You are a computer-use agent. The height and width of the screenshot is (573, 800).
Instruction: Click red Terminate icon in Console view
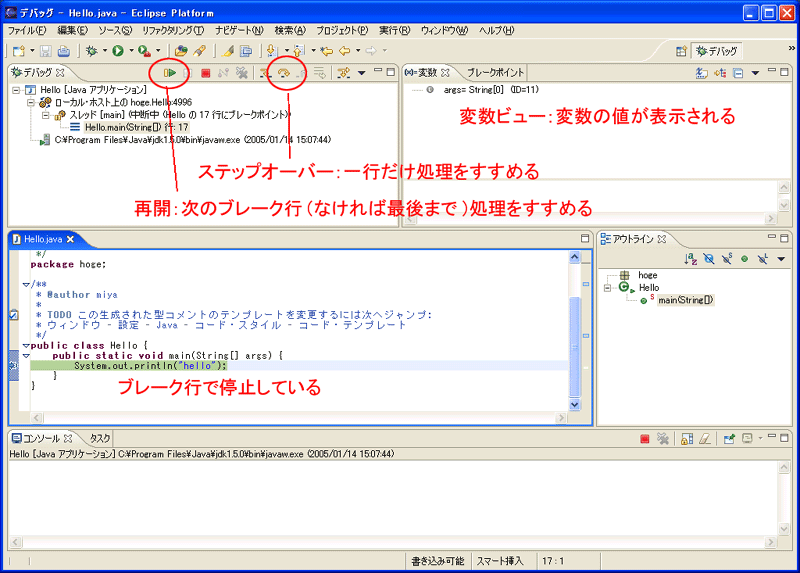pos(644,438)
